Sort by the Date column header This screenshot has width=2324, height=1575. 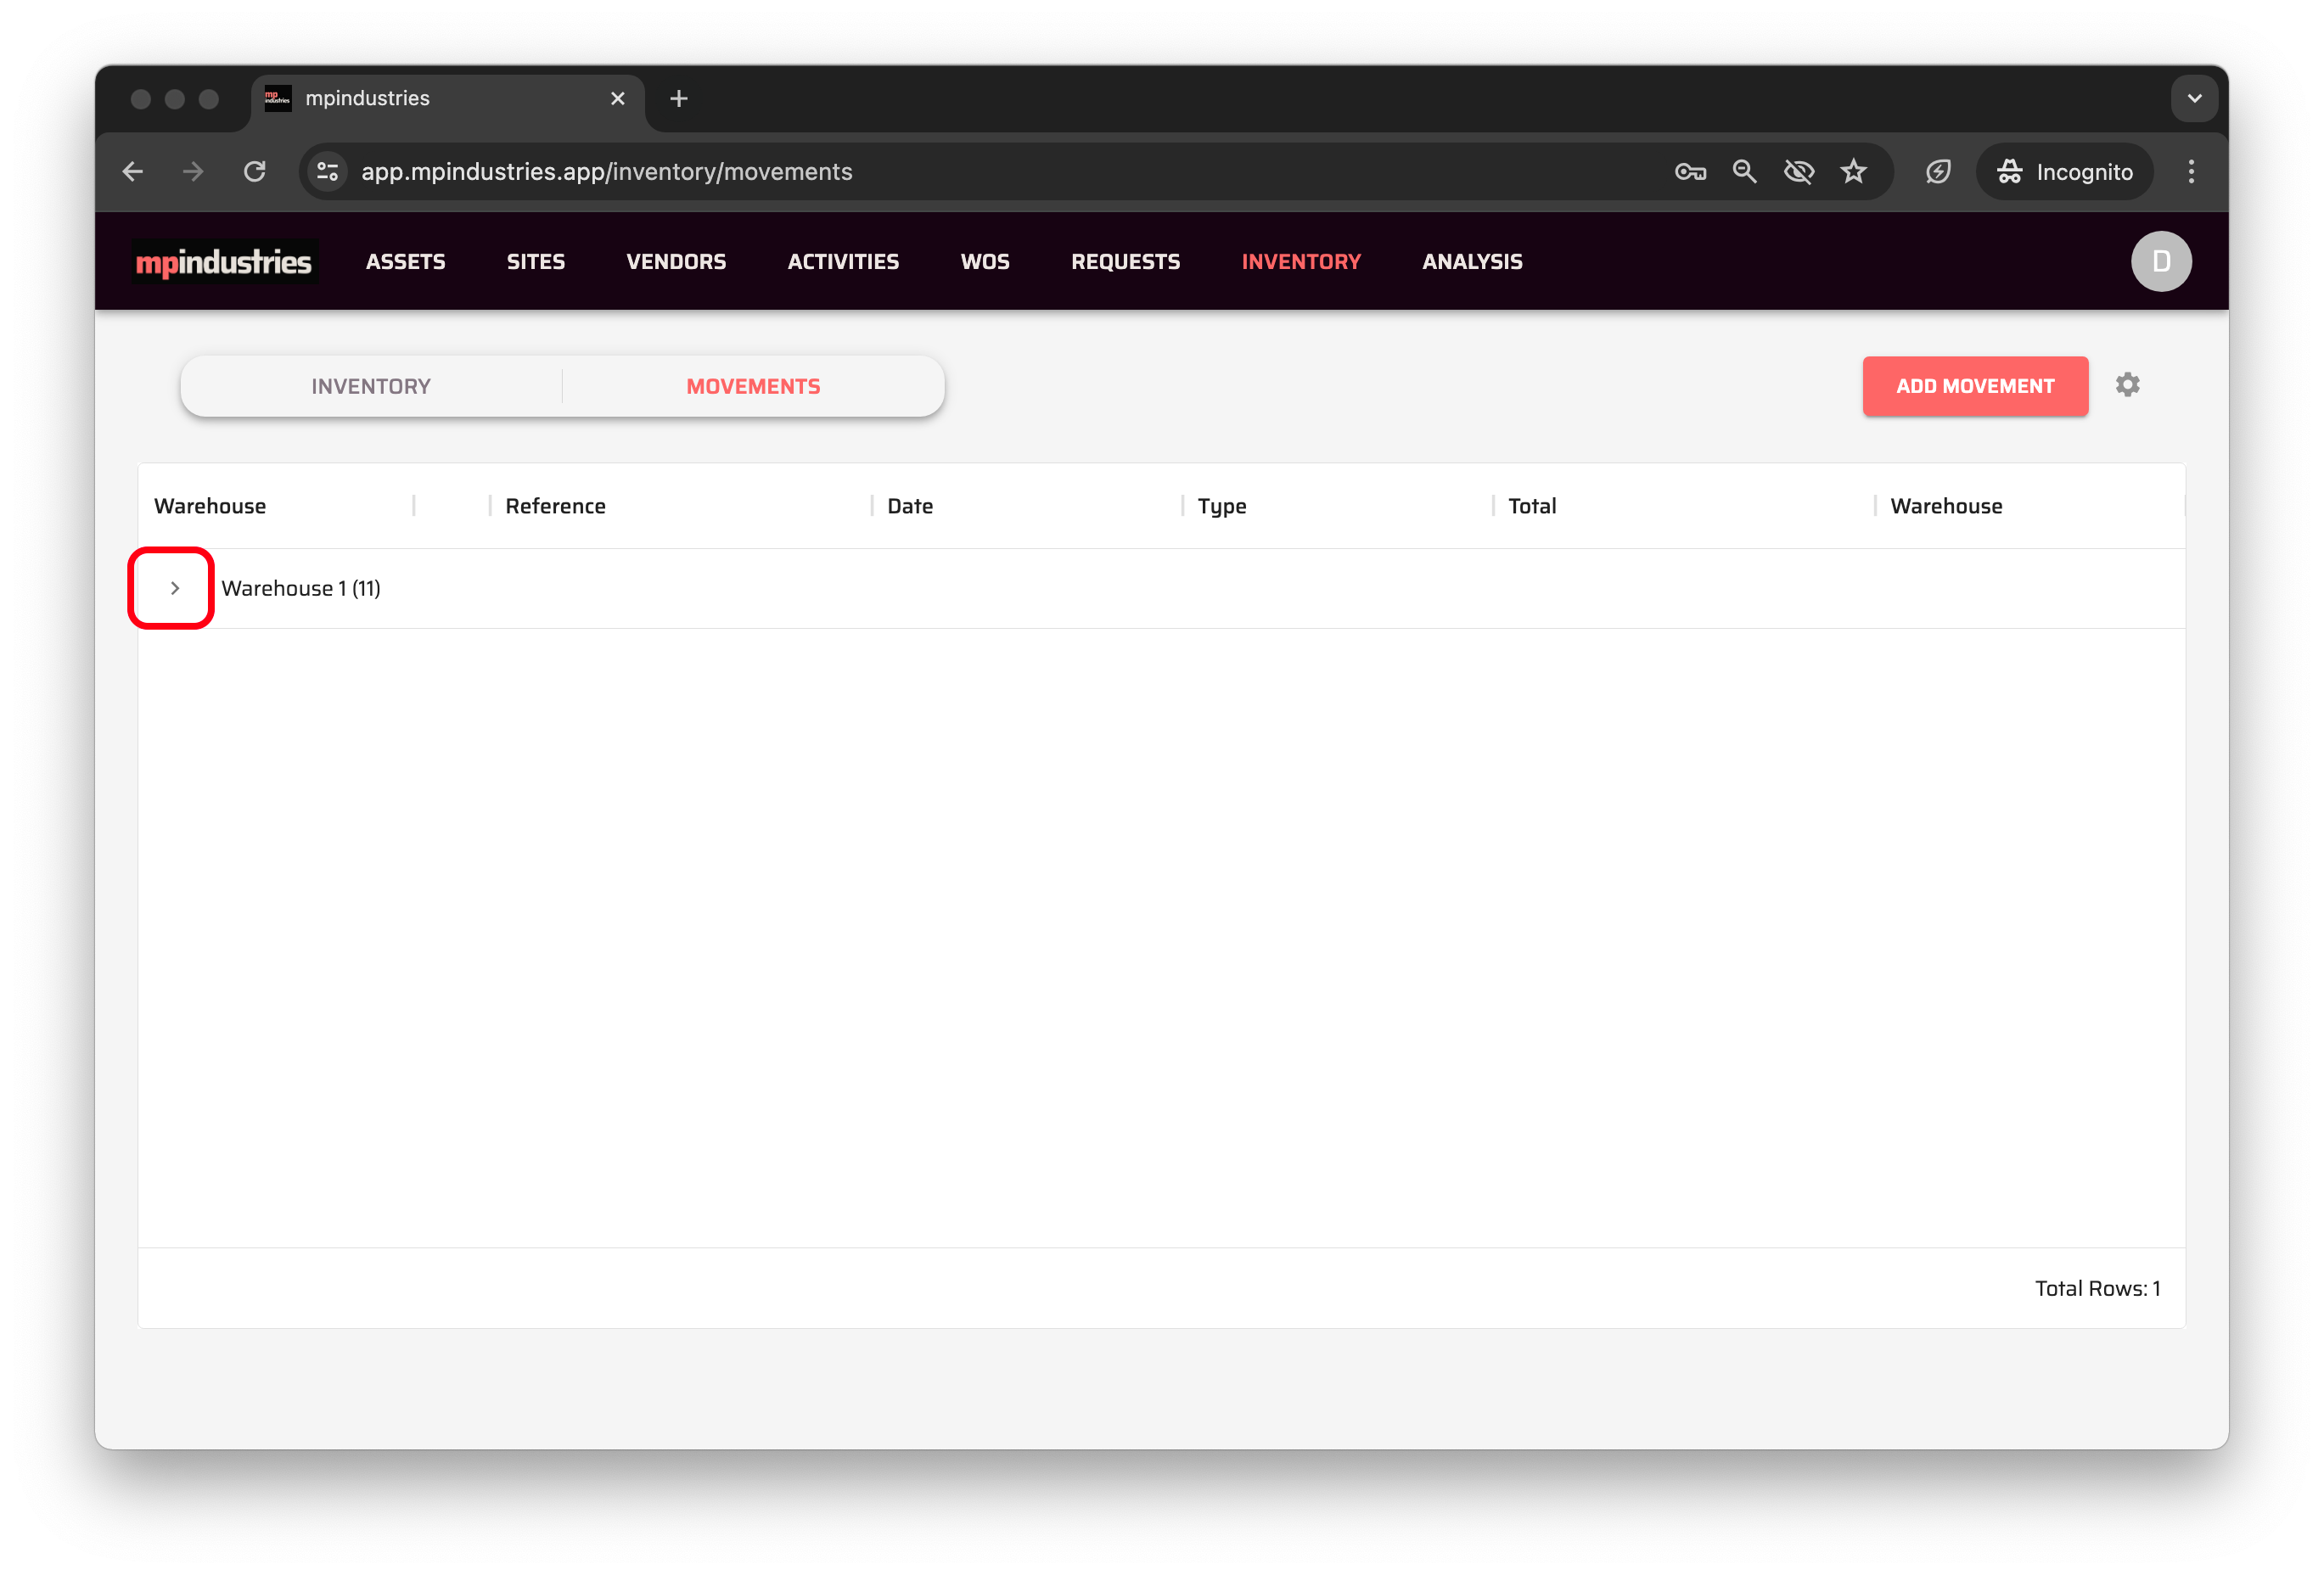909,506
